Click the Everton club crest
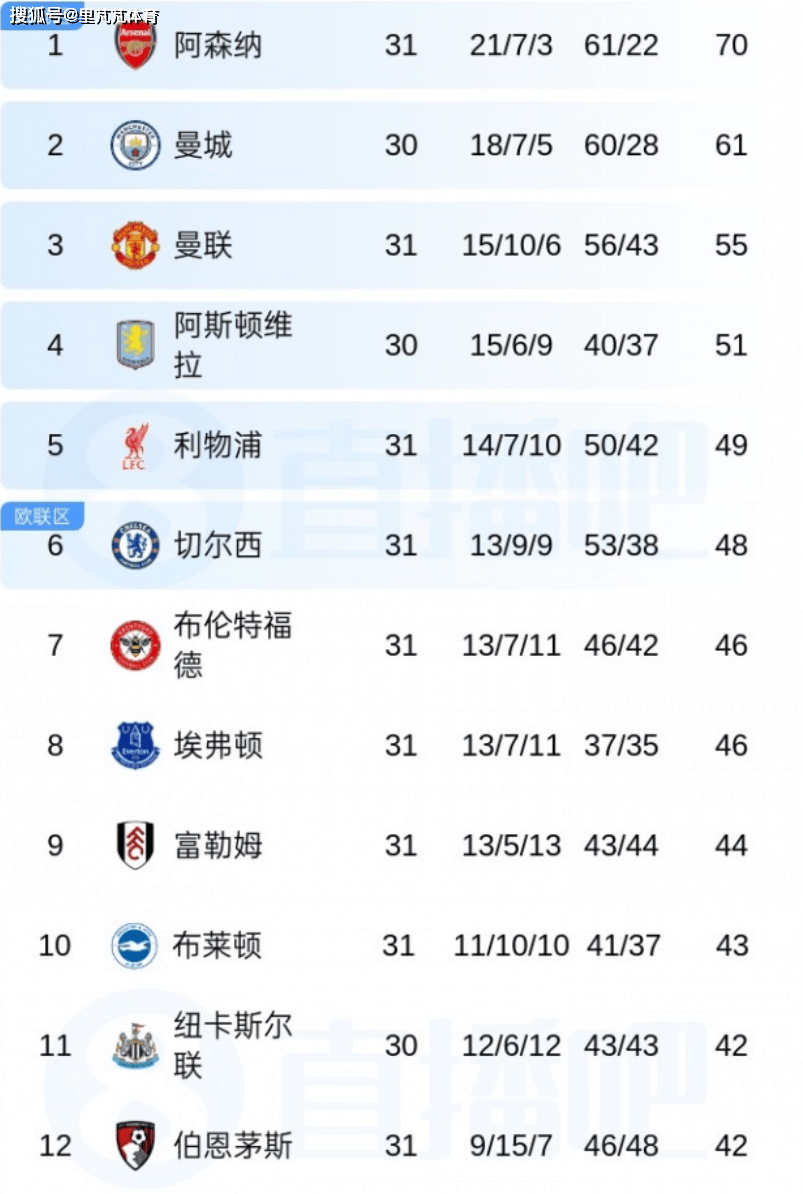This screenshot has width=803, height=1194. (x=135, y=745)
